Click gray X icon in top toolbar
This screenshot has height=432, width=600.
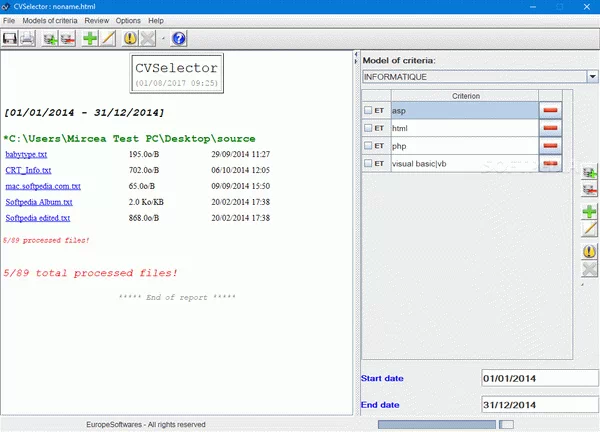(x=148, y=39)
